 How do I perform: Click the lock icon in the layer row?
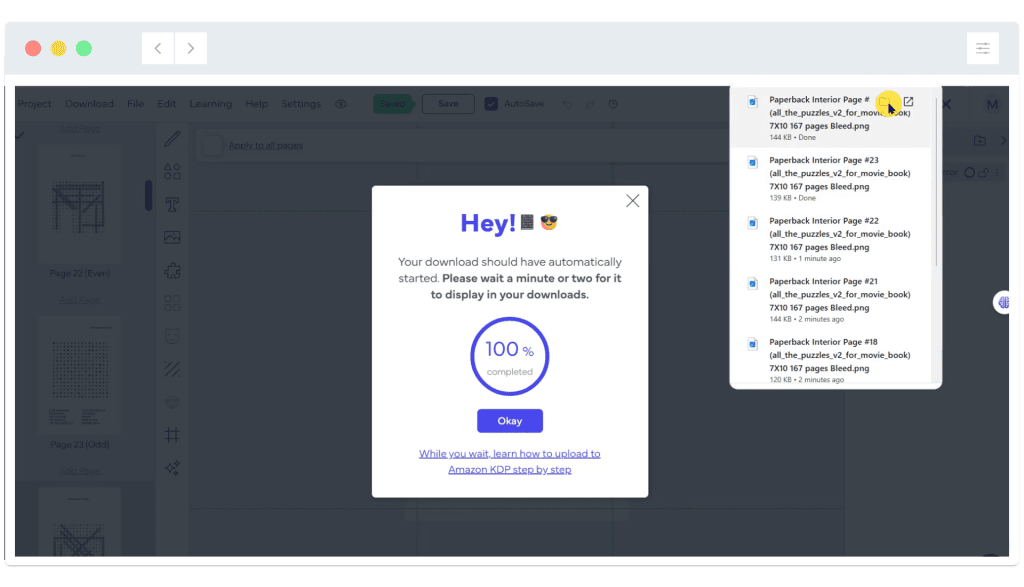pos(984,173)
